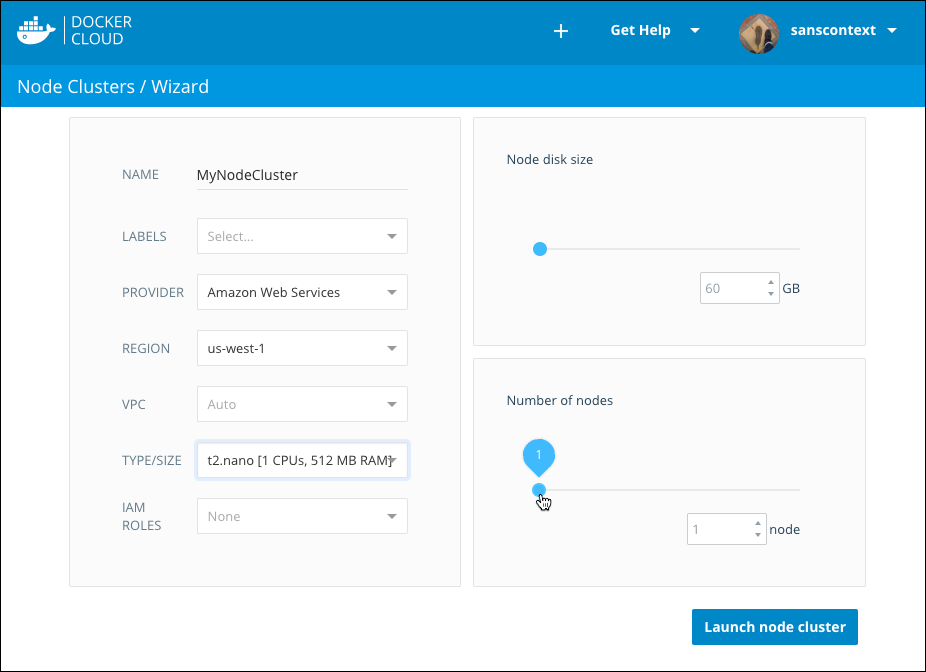Screen dimensions: 926x672
Task: Click the user avatar picture
Action: pyautogui.click(x=758, y=32)
